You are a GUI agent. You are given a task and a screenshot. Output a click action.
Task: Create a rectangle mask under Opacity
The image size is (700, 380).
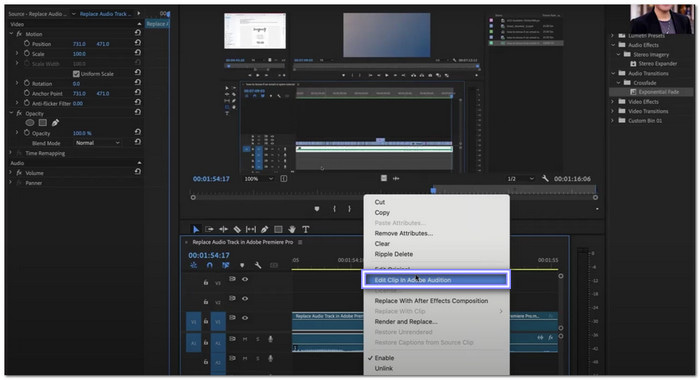[x=42, y=122]
